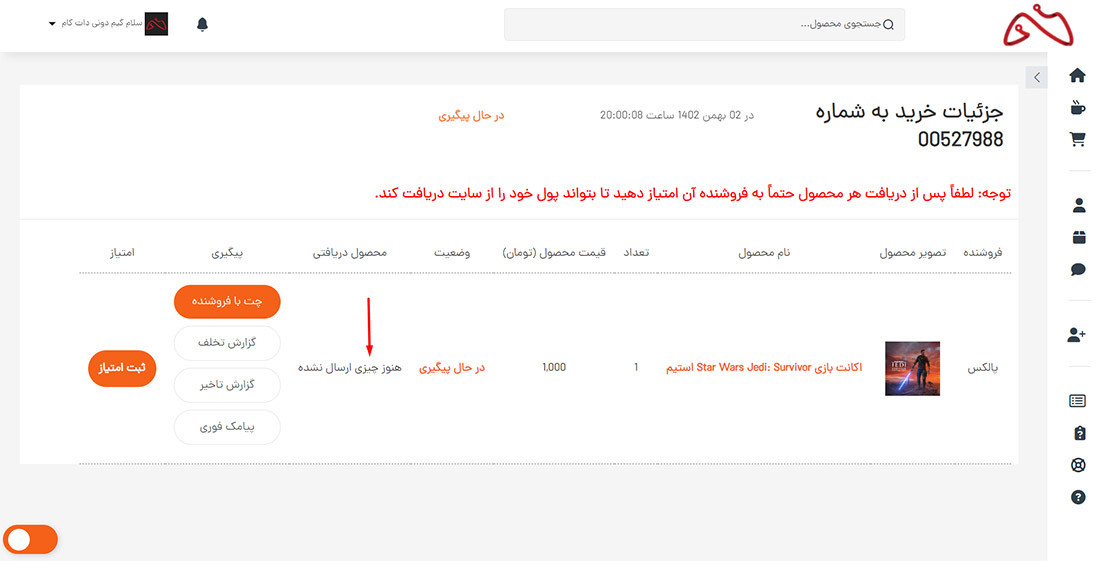Open the account dropdown 'سلام گیم دونی دات کام'
This screenshot has height=561, width=1100.
coord(95,23)
